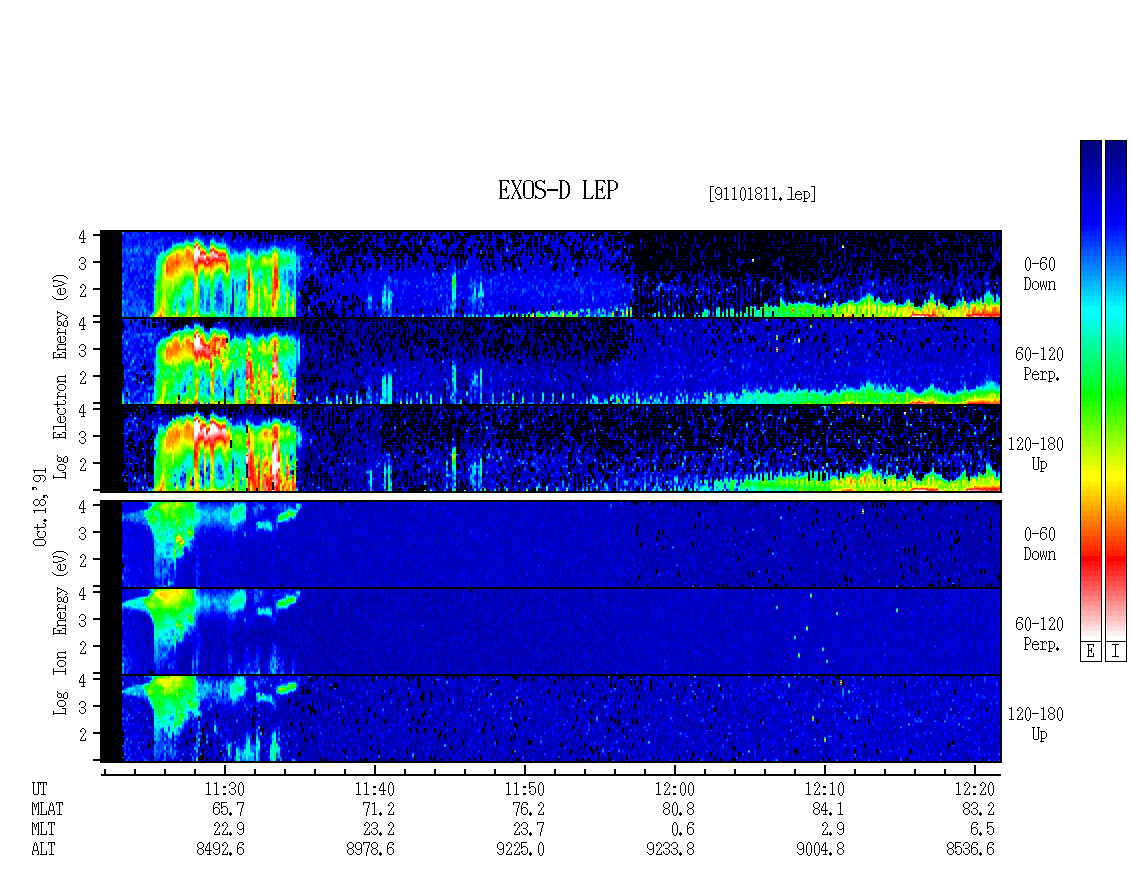Click the 12:20 time tick label
Viewport: 1130px width, 875px height.
click(974, 789)
